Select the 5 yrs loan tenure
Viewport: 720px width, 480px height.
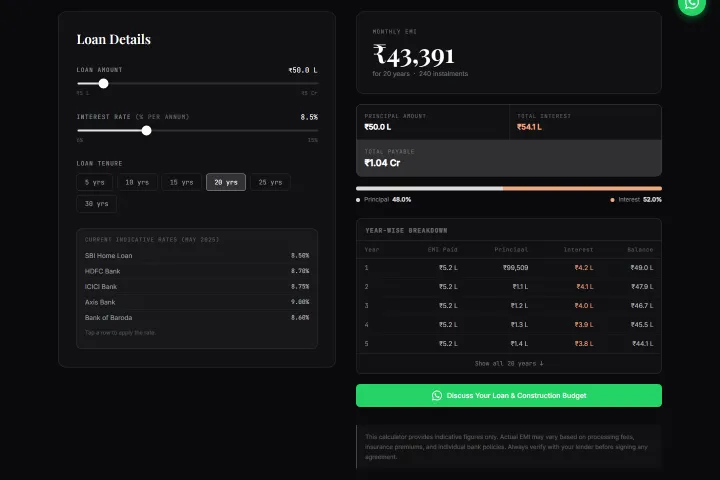[95, 182]
